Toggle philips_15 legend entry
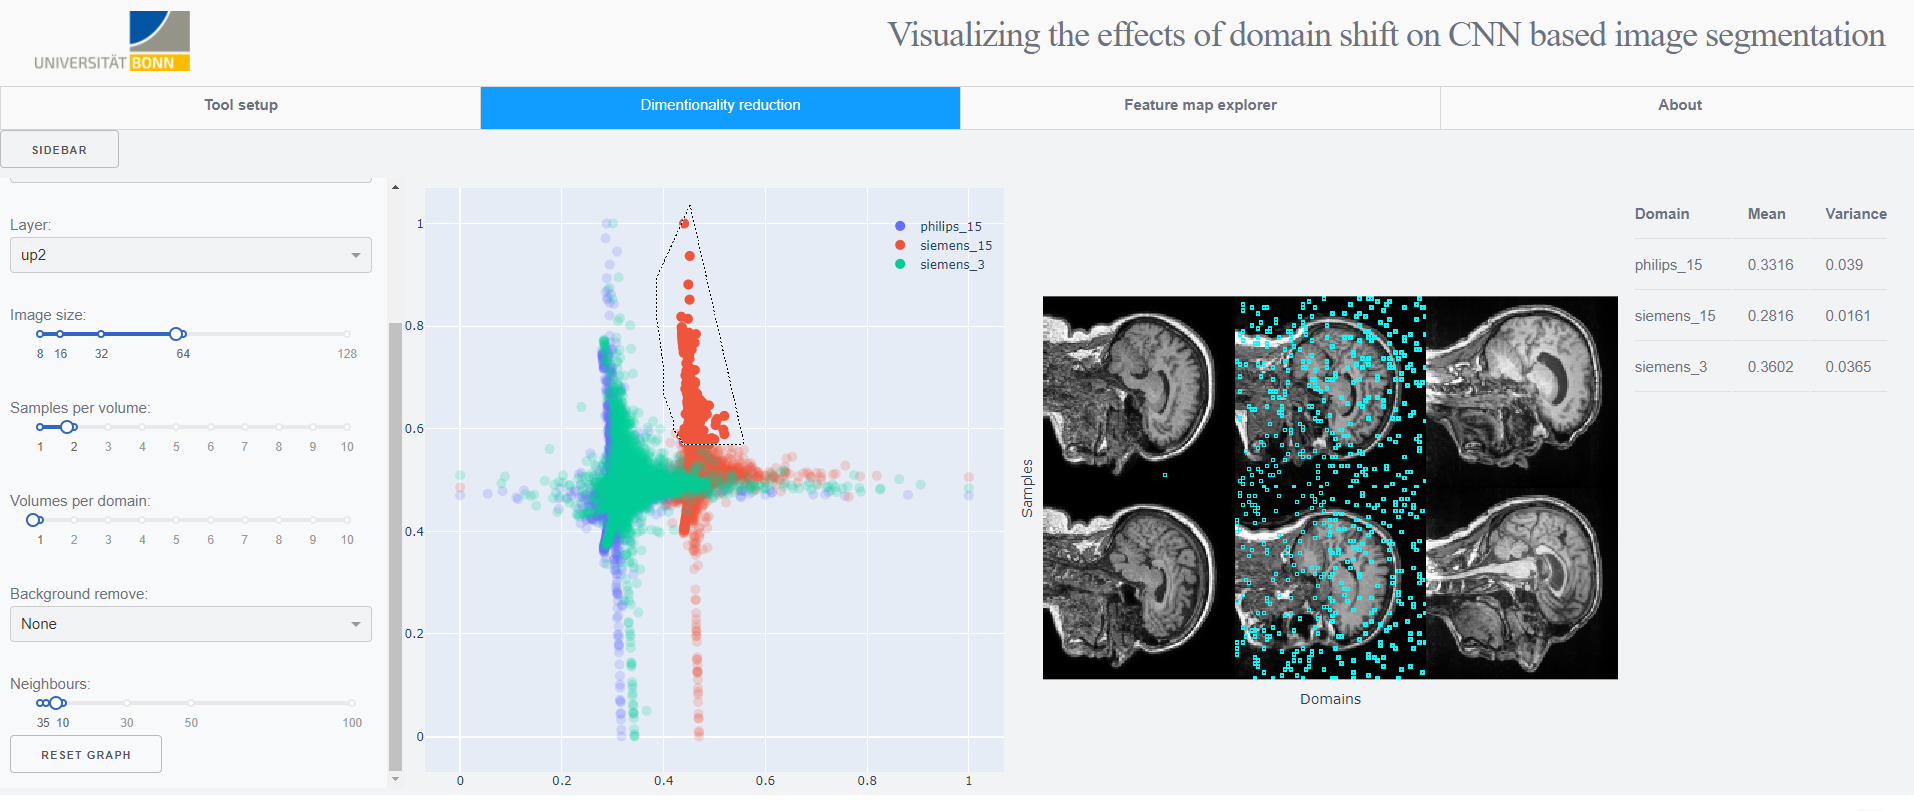 coord(940,227)
